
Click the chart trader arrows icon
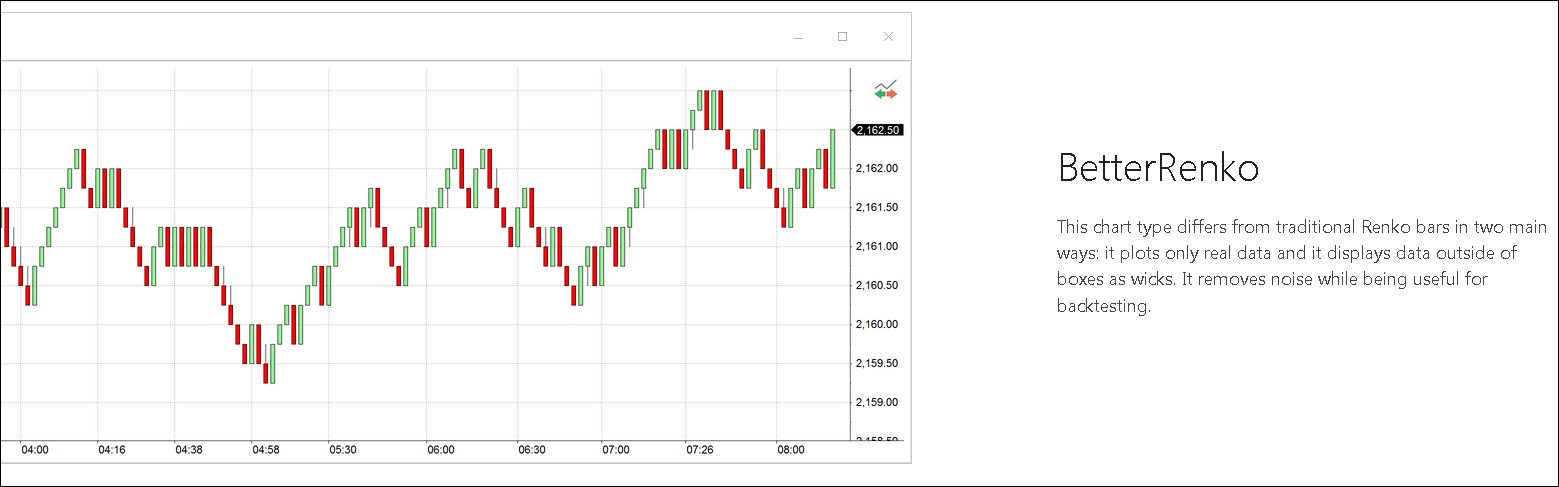pos(885,90)
